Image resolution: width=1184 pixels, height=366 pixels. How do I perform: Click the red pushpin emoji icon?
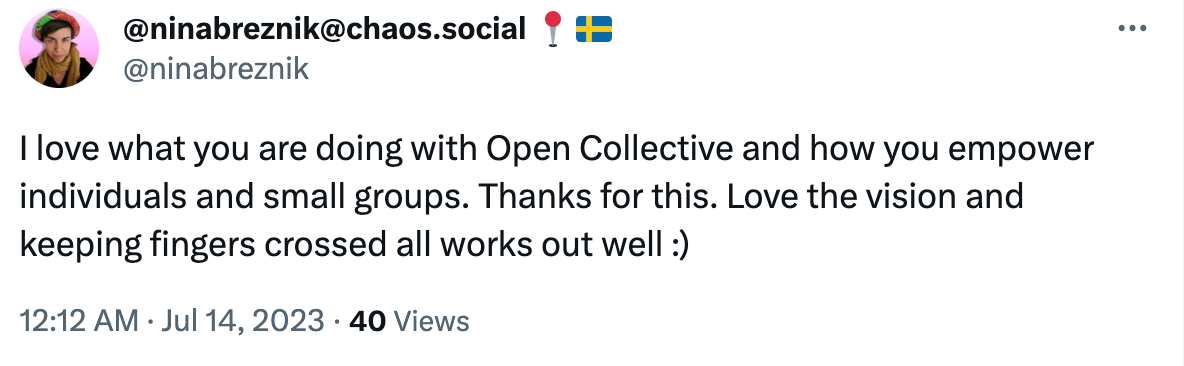[x=553, y=30]
